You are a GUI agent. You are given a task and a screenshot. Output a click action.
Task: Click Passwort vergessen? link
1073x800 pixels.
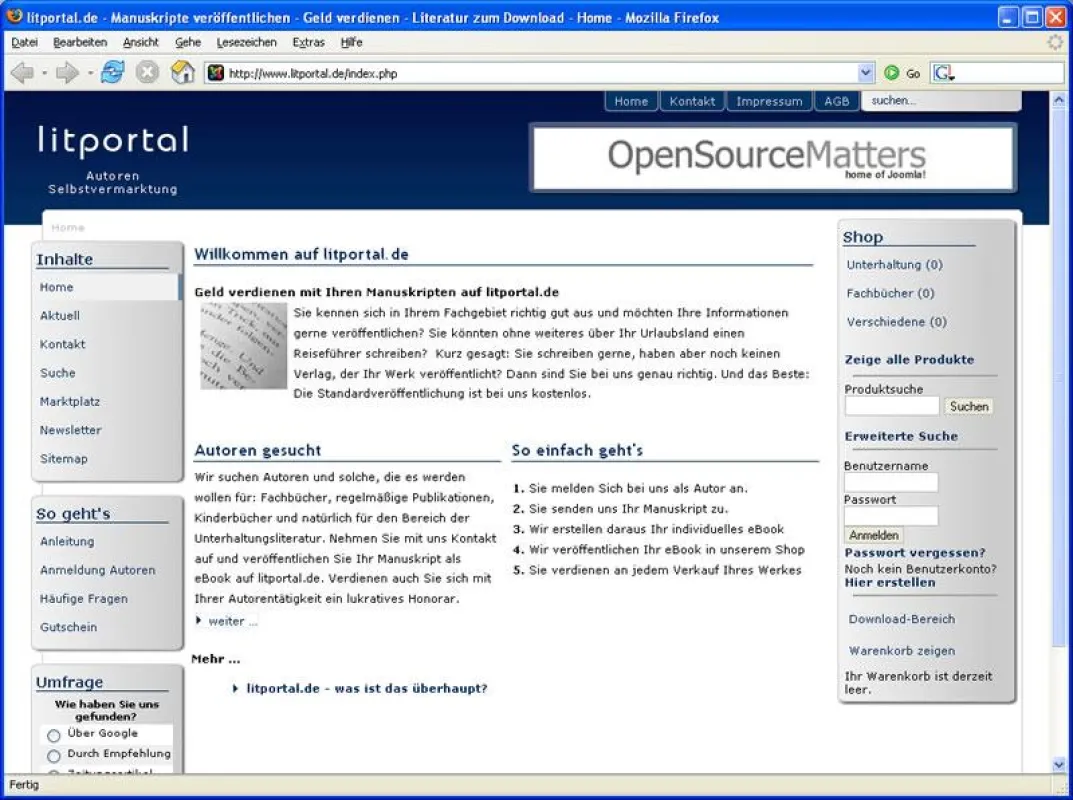915,553
